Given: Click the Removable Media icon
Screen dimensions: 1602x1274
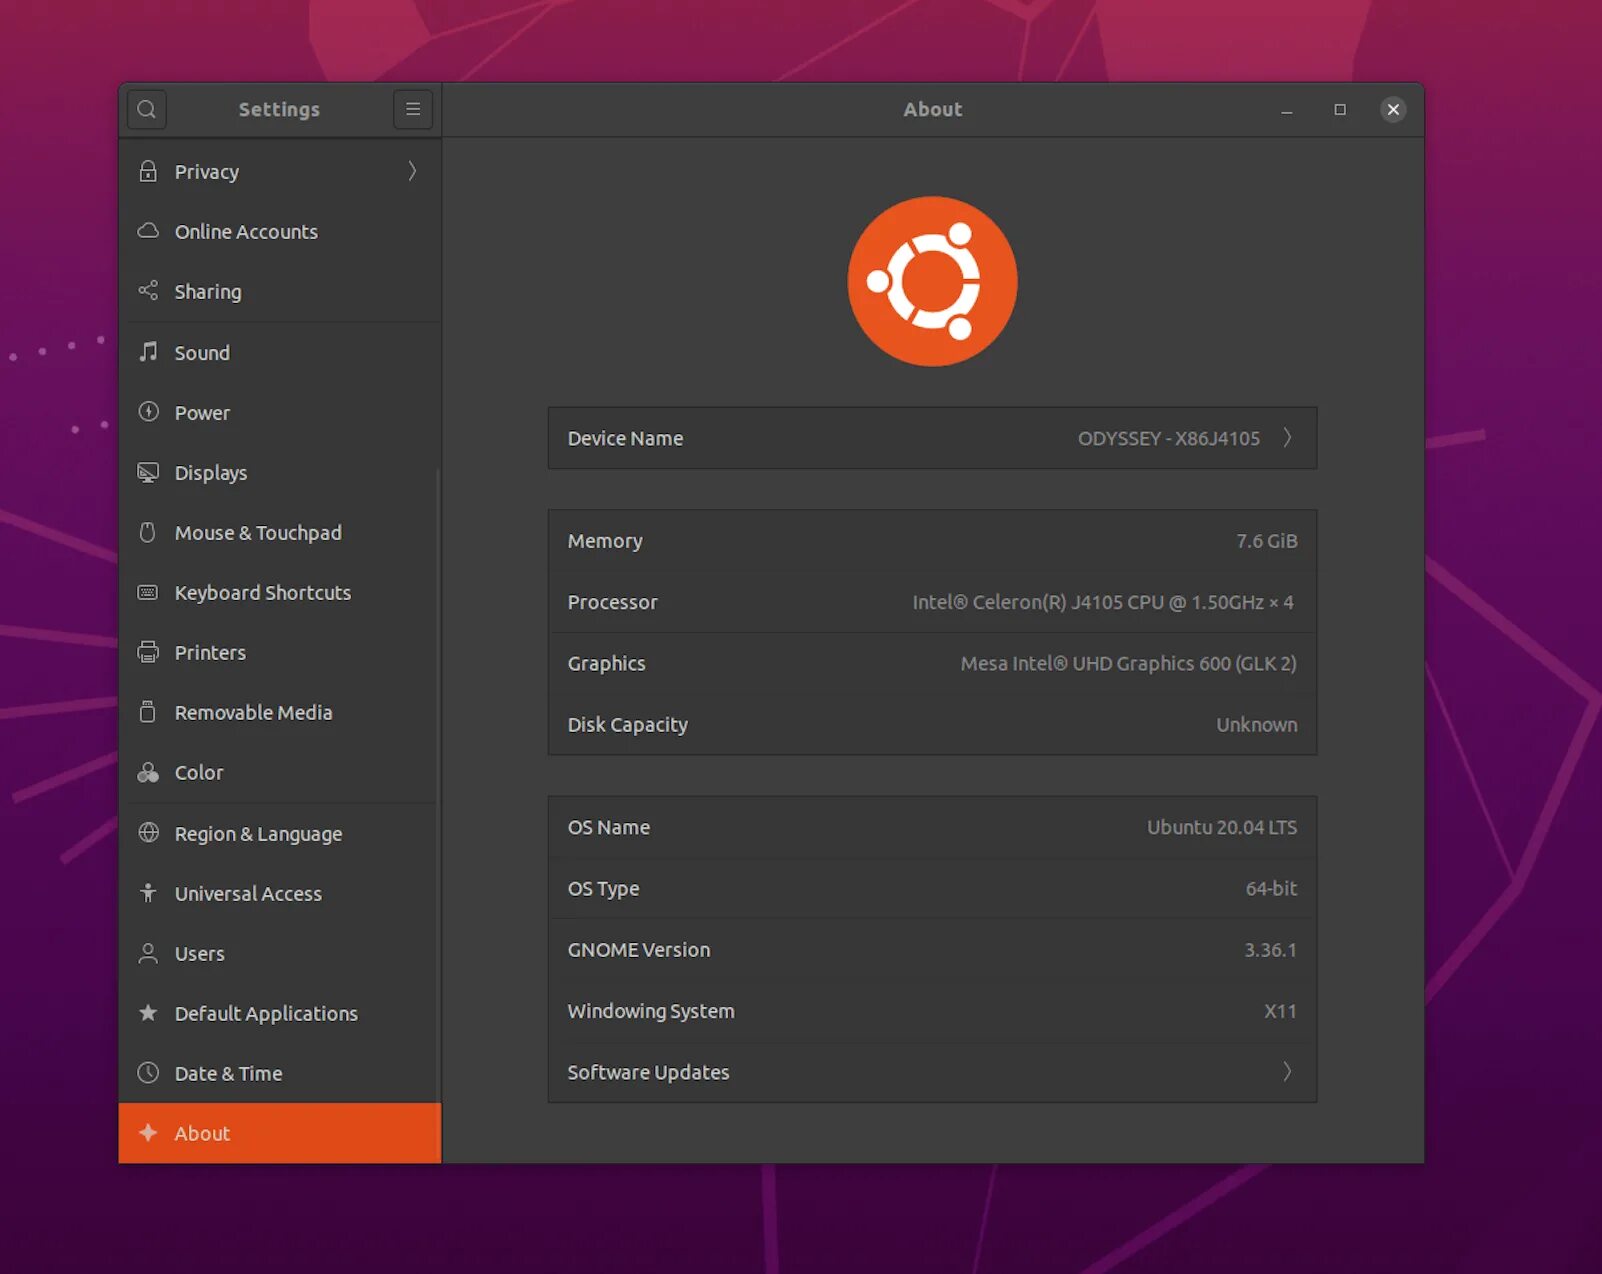Looking at the screenshot, I should 148,712.
